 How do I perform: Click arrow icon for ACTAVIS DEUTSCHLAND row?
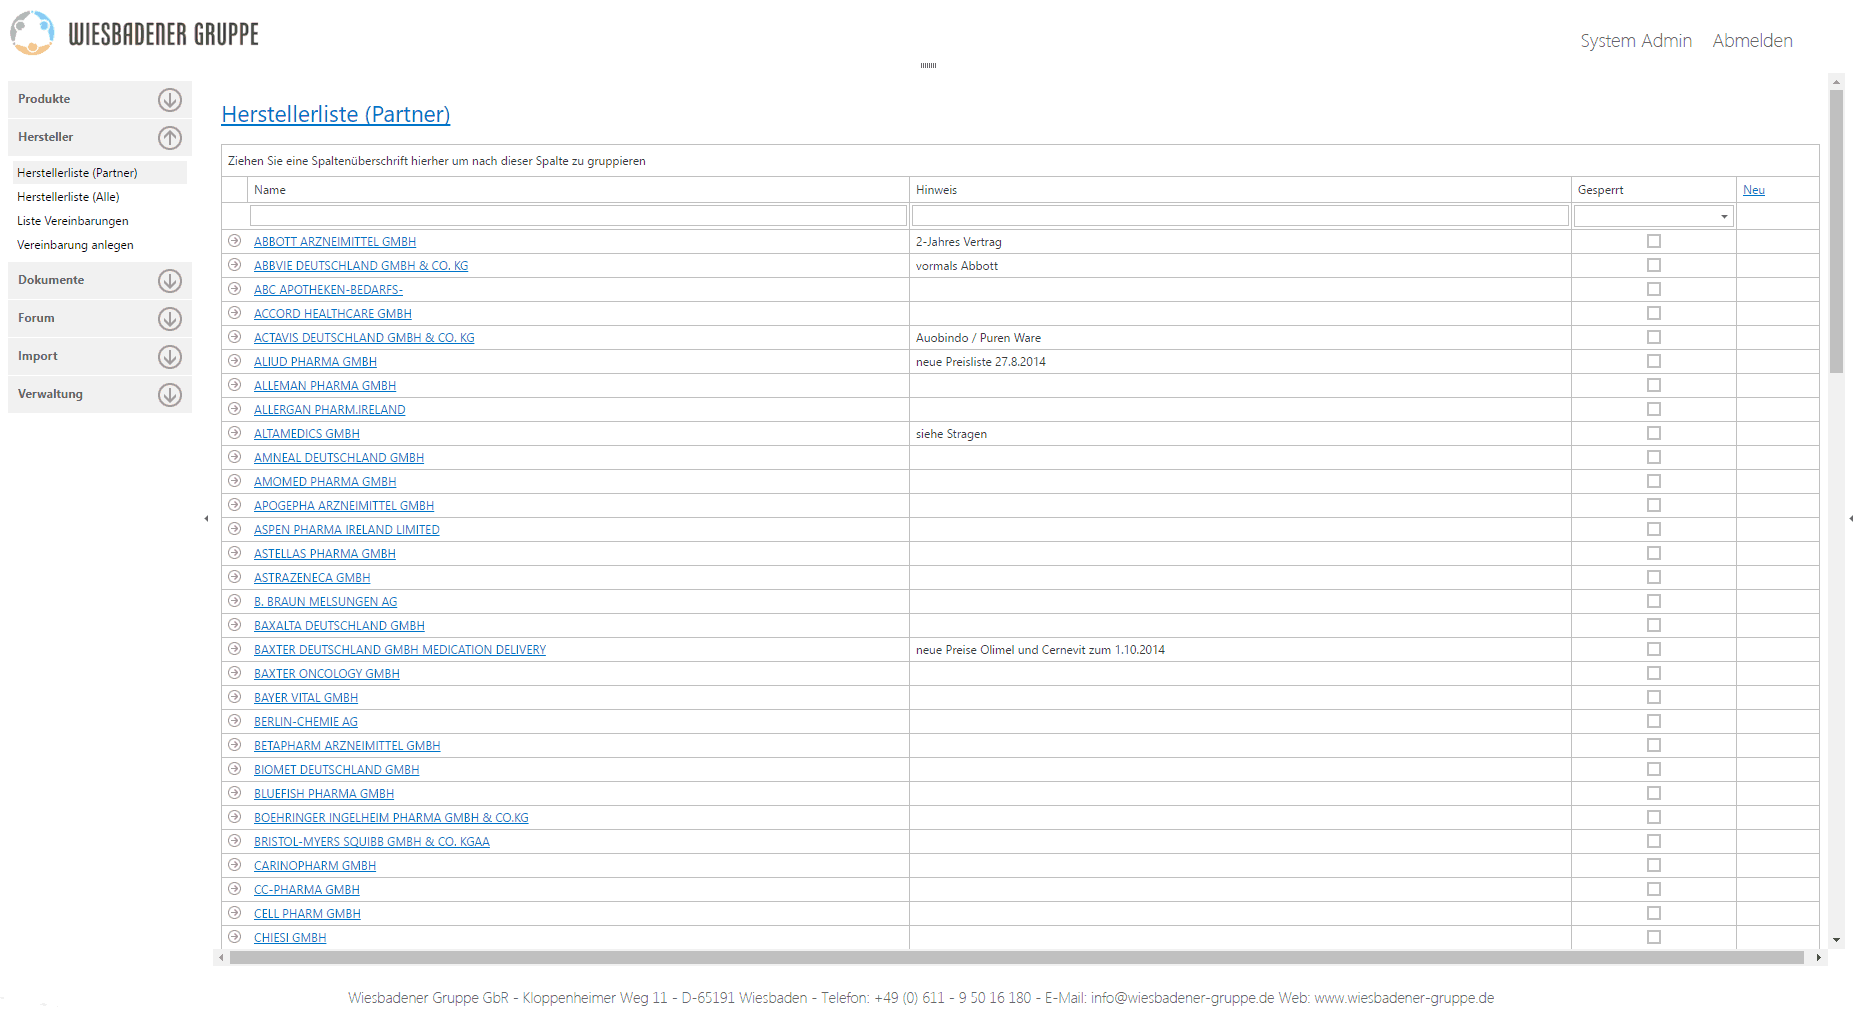click(235, 337)
